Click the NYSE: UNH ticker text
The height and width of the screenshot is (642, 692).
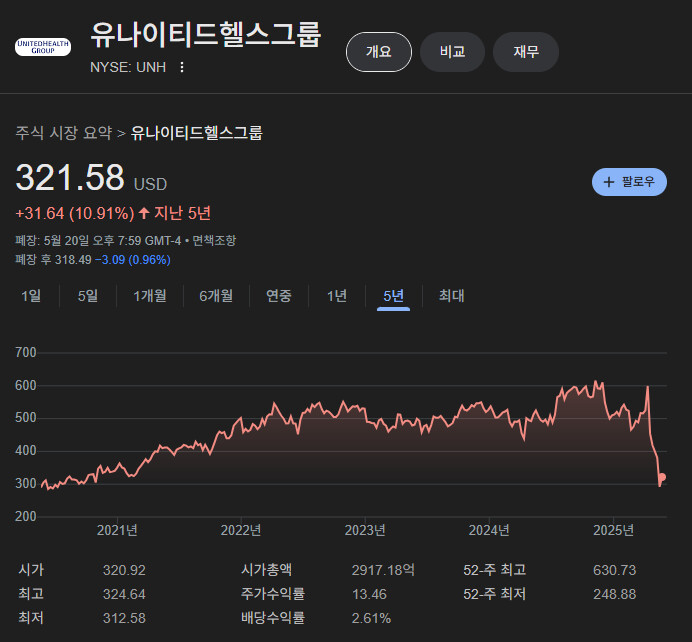tap(128, 67)
